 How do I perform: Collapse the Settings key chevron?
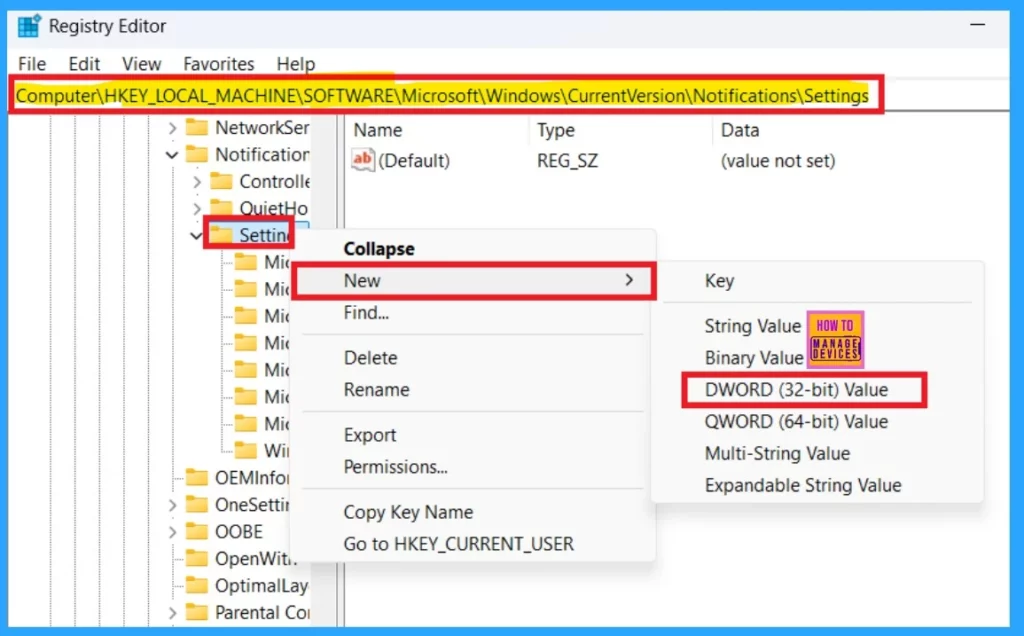click(x=196, y=235)
